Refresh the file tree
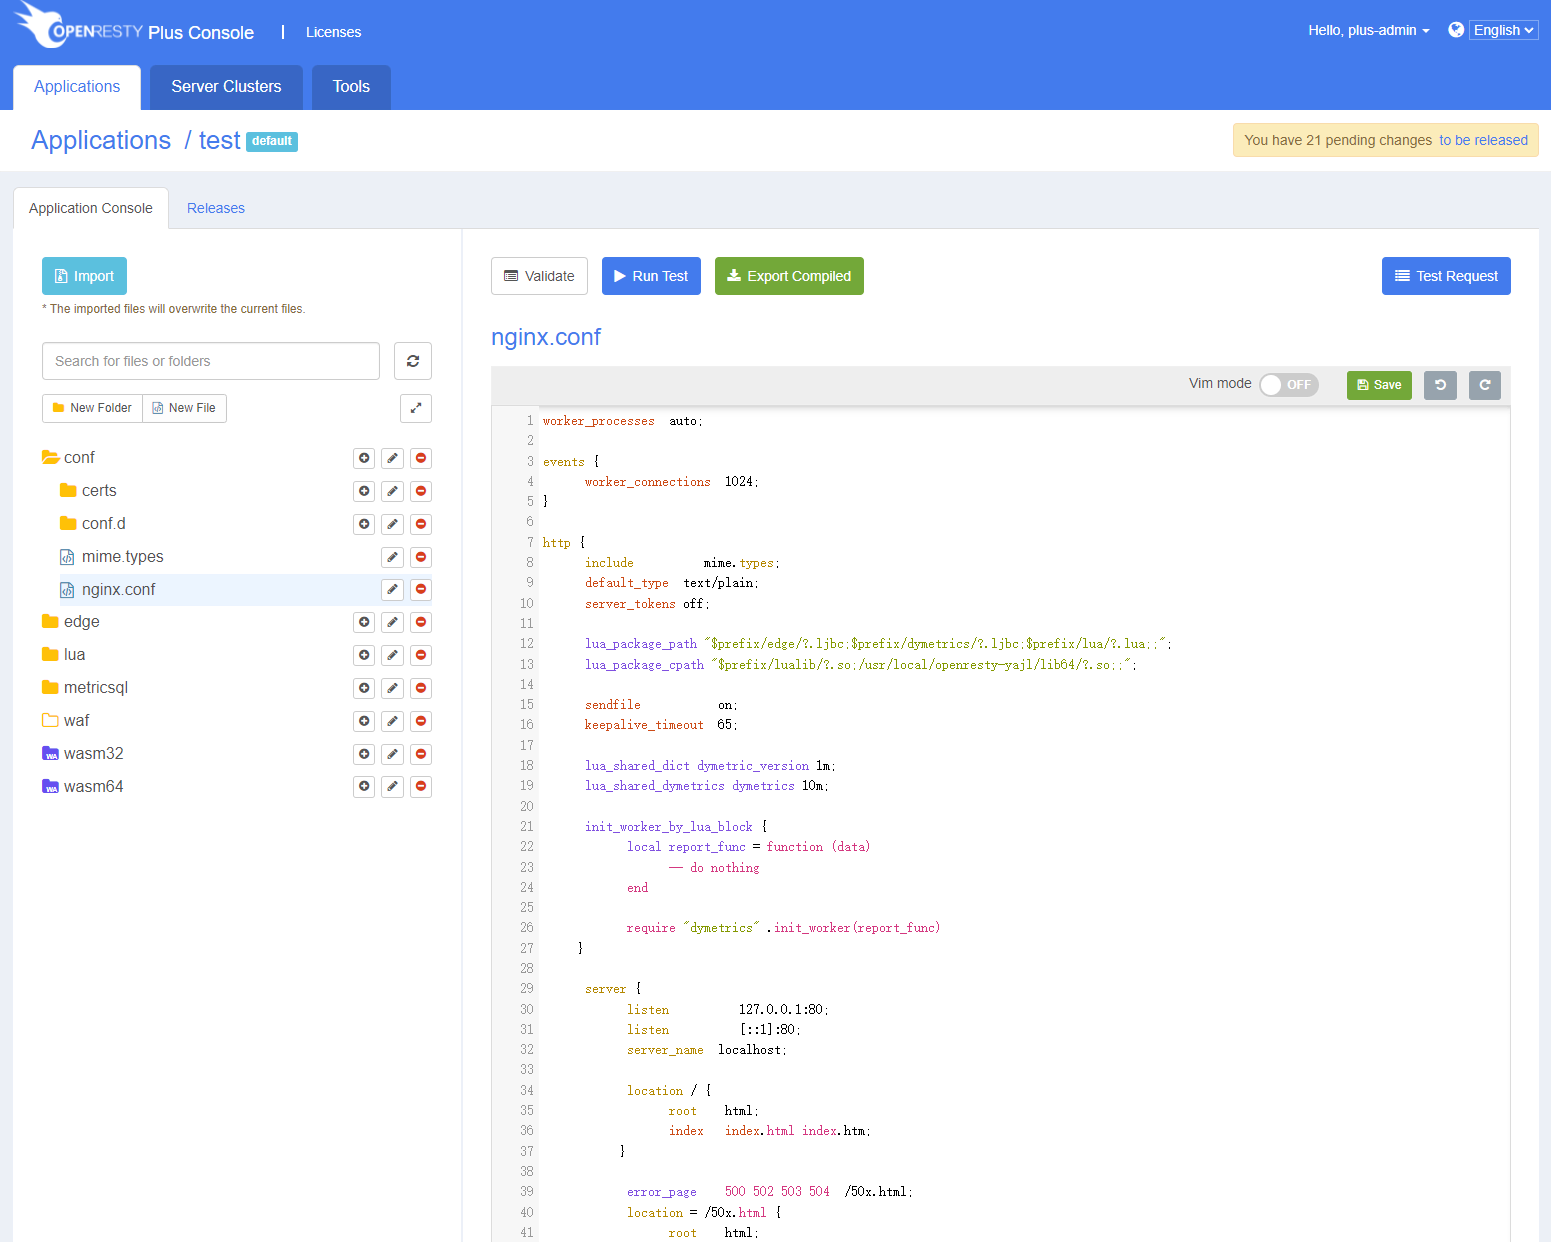The image size is (1551, 1242). coord(413,361)
